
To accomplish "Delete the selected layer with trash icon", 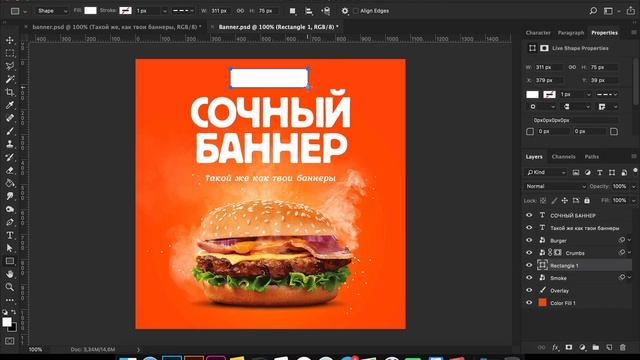I will pos(622,347).
